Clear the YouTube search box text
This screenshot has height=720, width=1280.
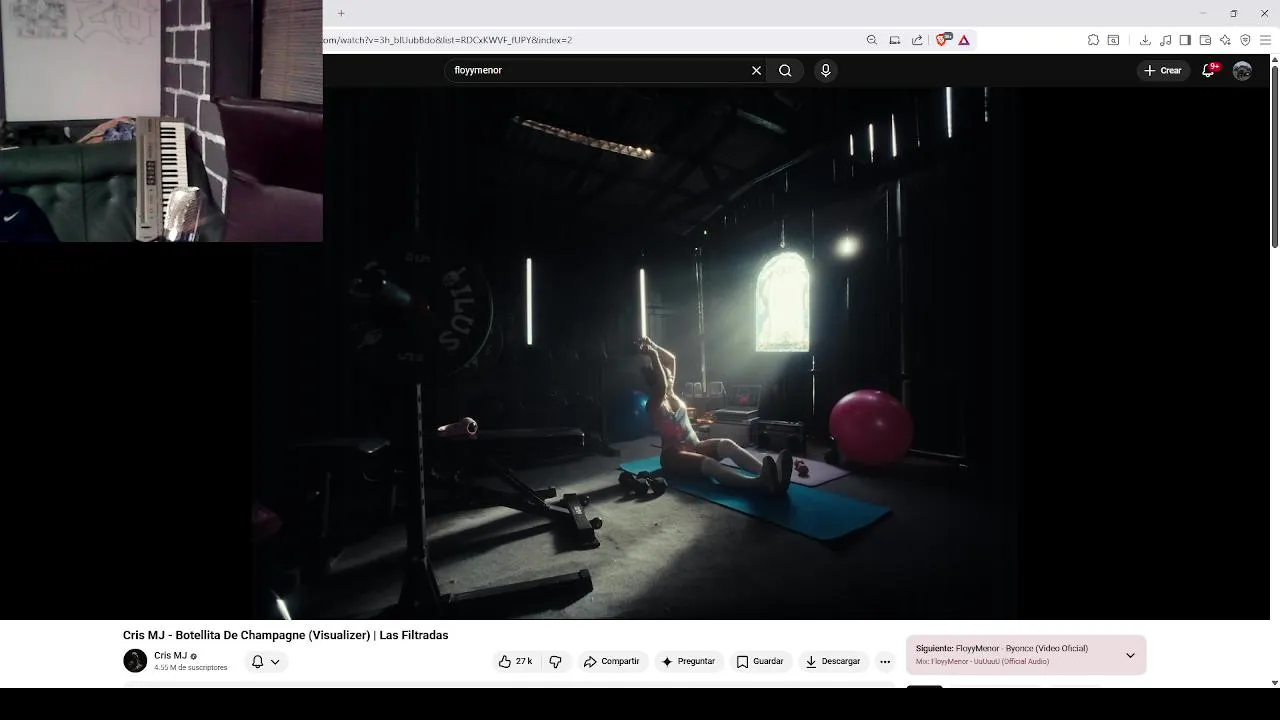(756, 70)
